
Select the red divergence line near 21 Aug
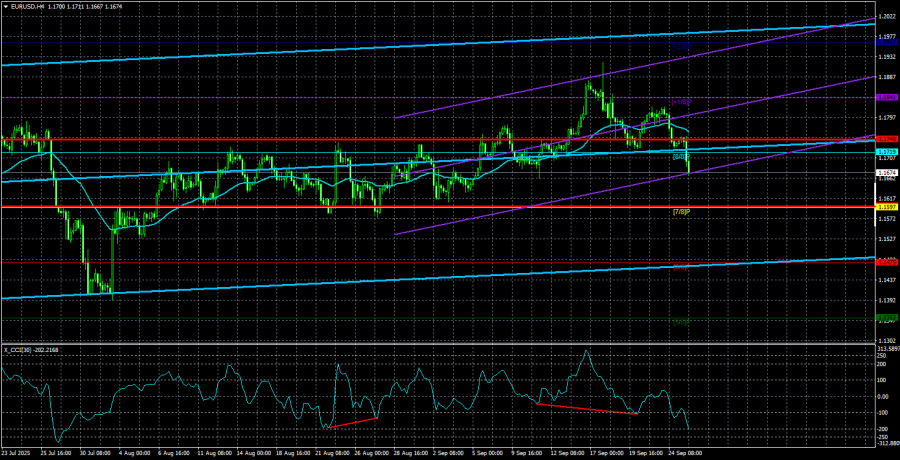pyautogui.click(x=353, y=421)
